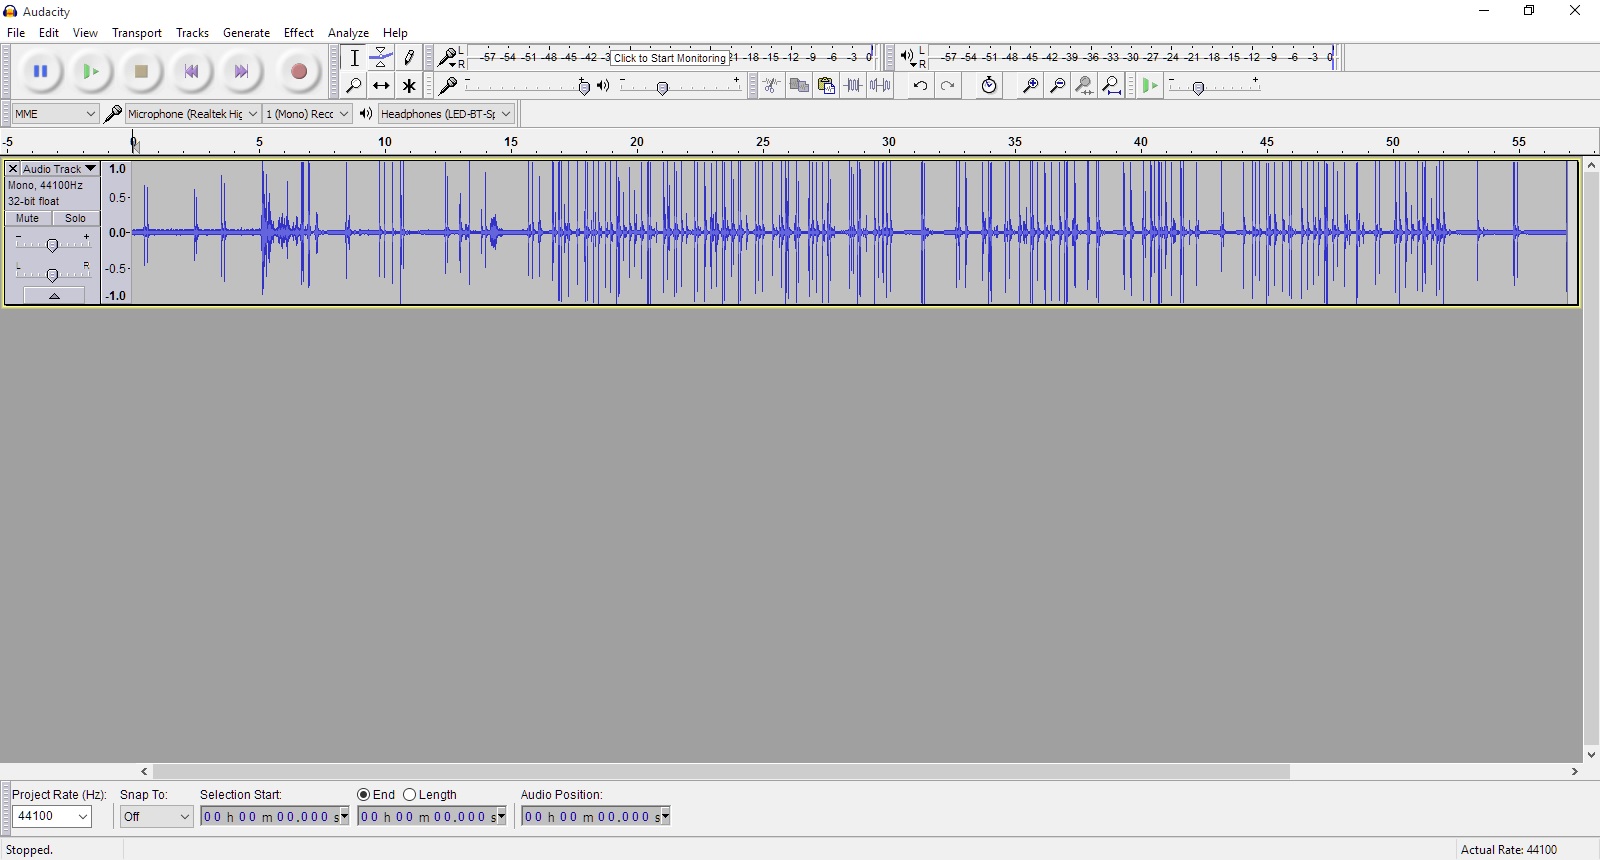
Task: Open the Generate menu
Action: [x=246, y=33]
